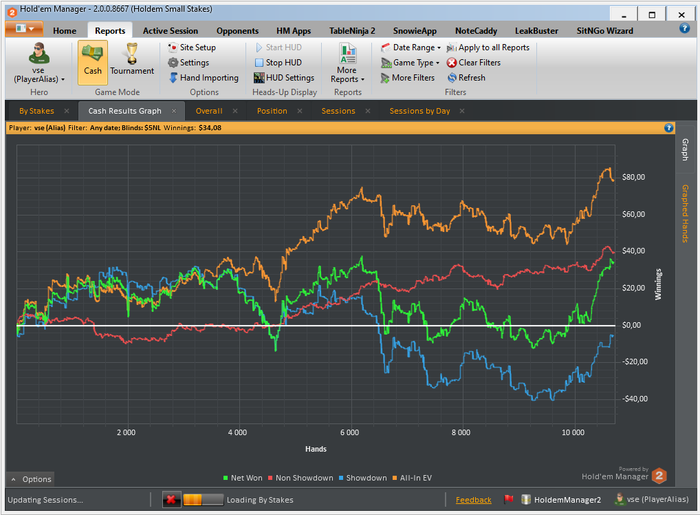Open the NoteCaddy tab
Screen dimensions: 700x515
click(476, 31)
